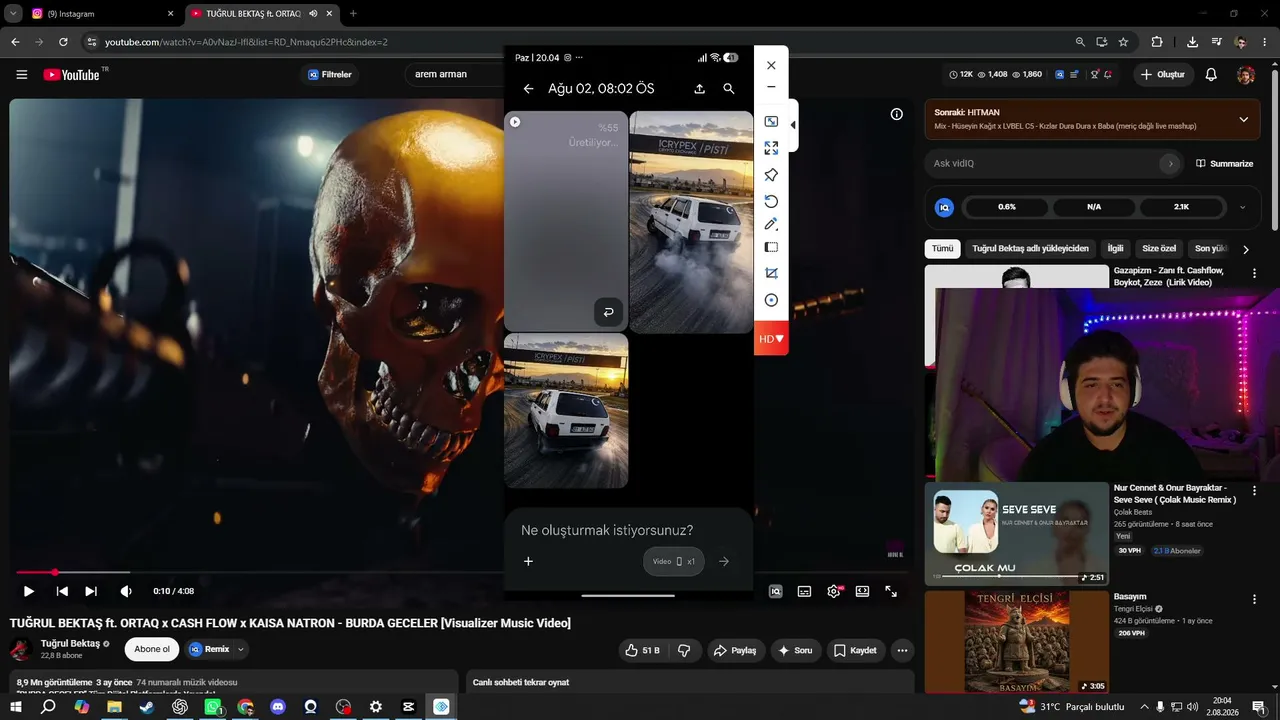Mute the YouTube player volume
1280x720 pixels.
coord(125,591)
